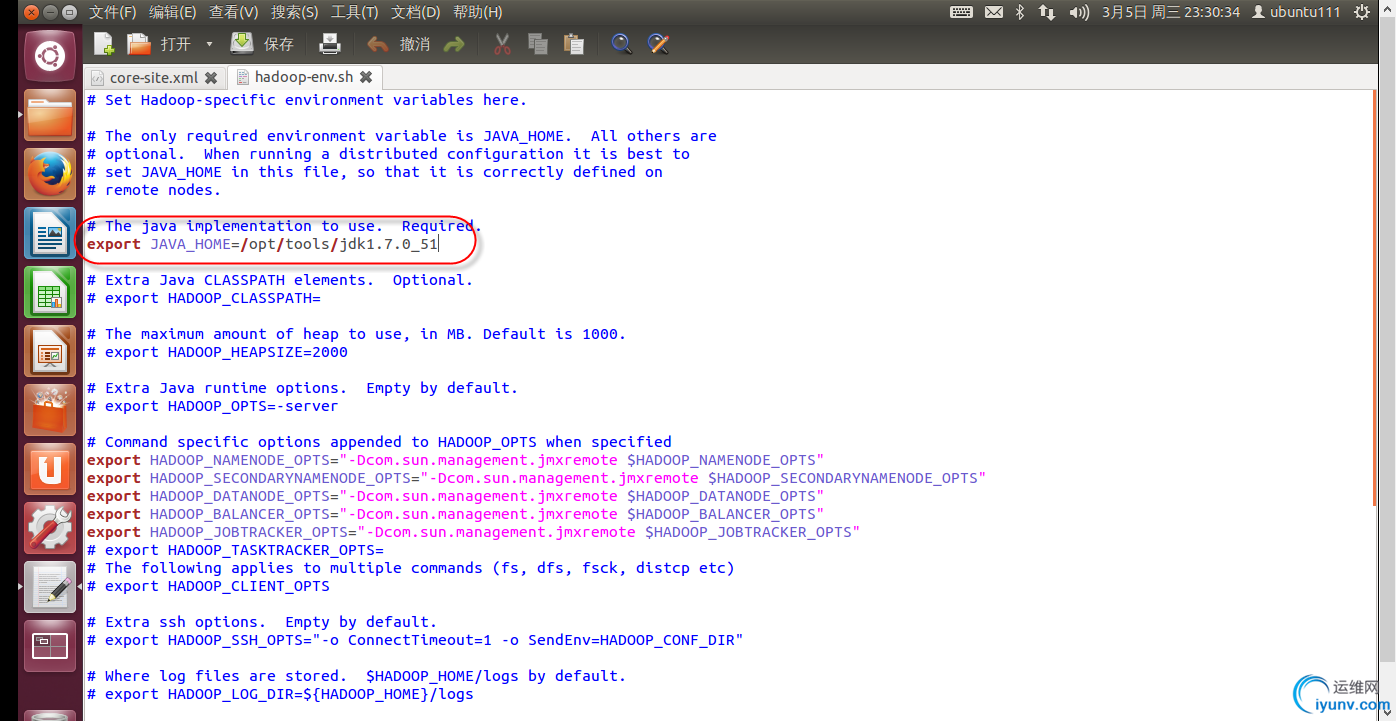Image resolution: width=1396 pixels, height=721 pixels.
Task: Launch LibreOffice Writer from launcher
Action: point(50,233)
